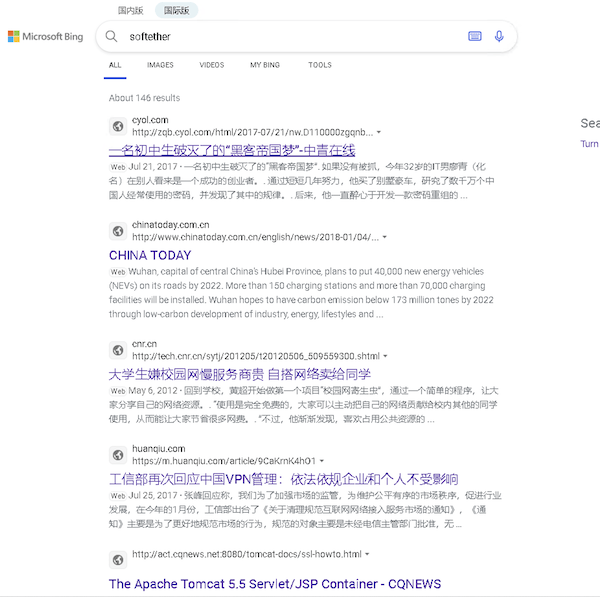This screenshot has width=600, height=597.
Task: Click the globe icon beside act.cqnews.net
Action: point(118,560)
